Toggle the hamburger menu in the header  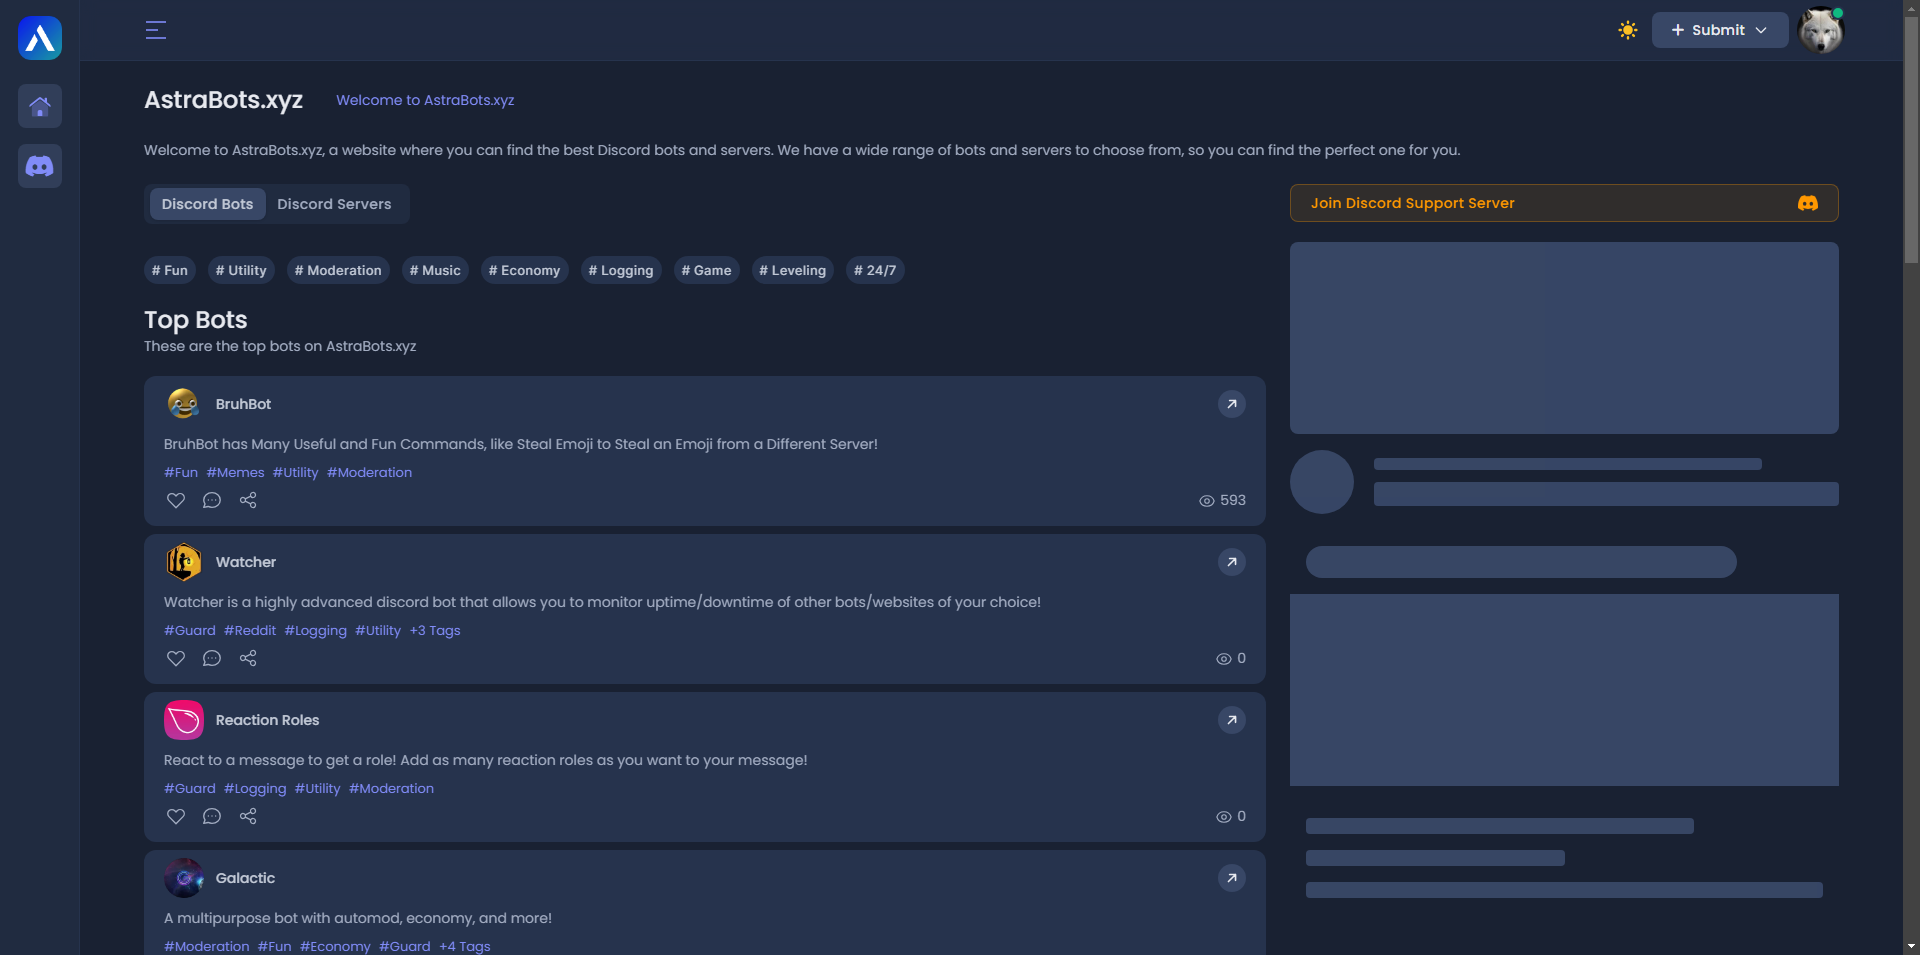click(x=156, y=30)
